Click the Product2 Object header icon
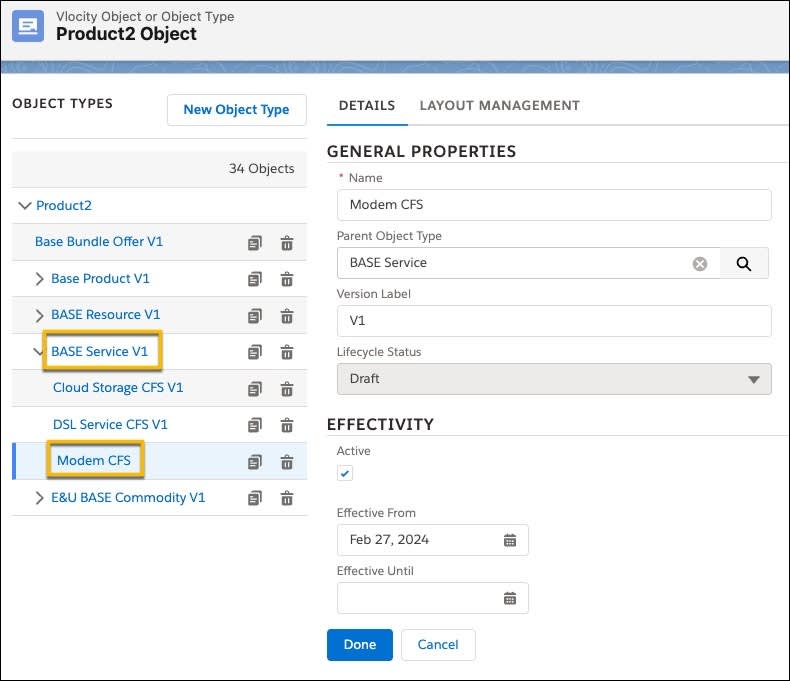Screen dimensions: 790x681 28,26
